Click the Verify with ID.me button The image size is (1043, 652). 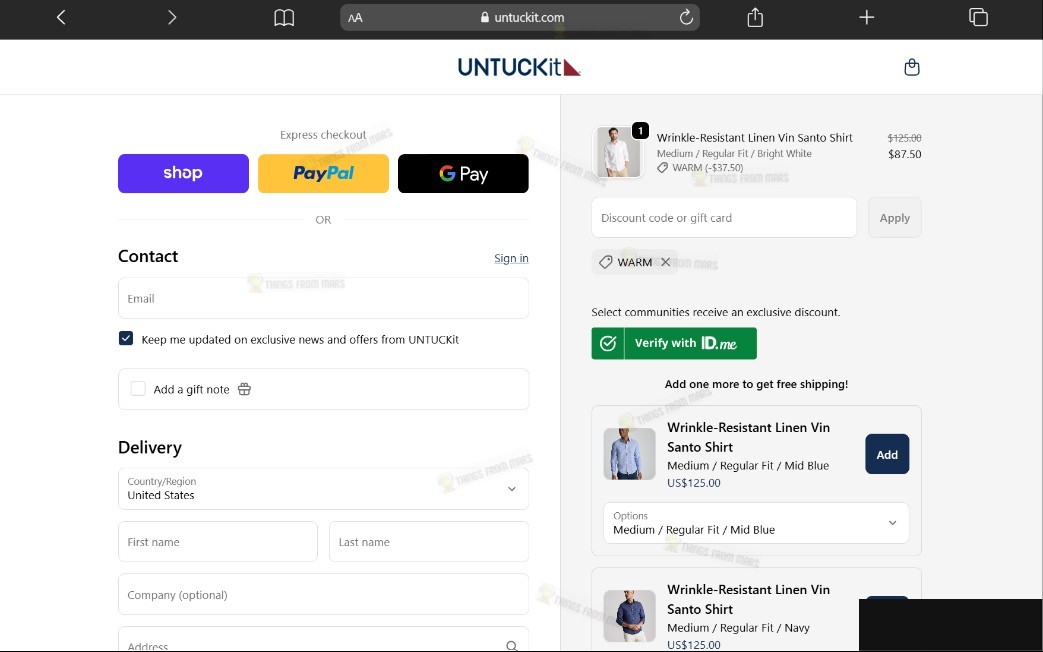click(x=674, y=343)
